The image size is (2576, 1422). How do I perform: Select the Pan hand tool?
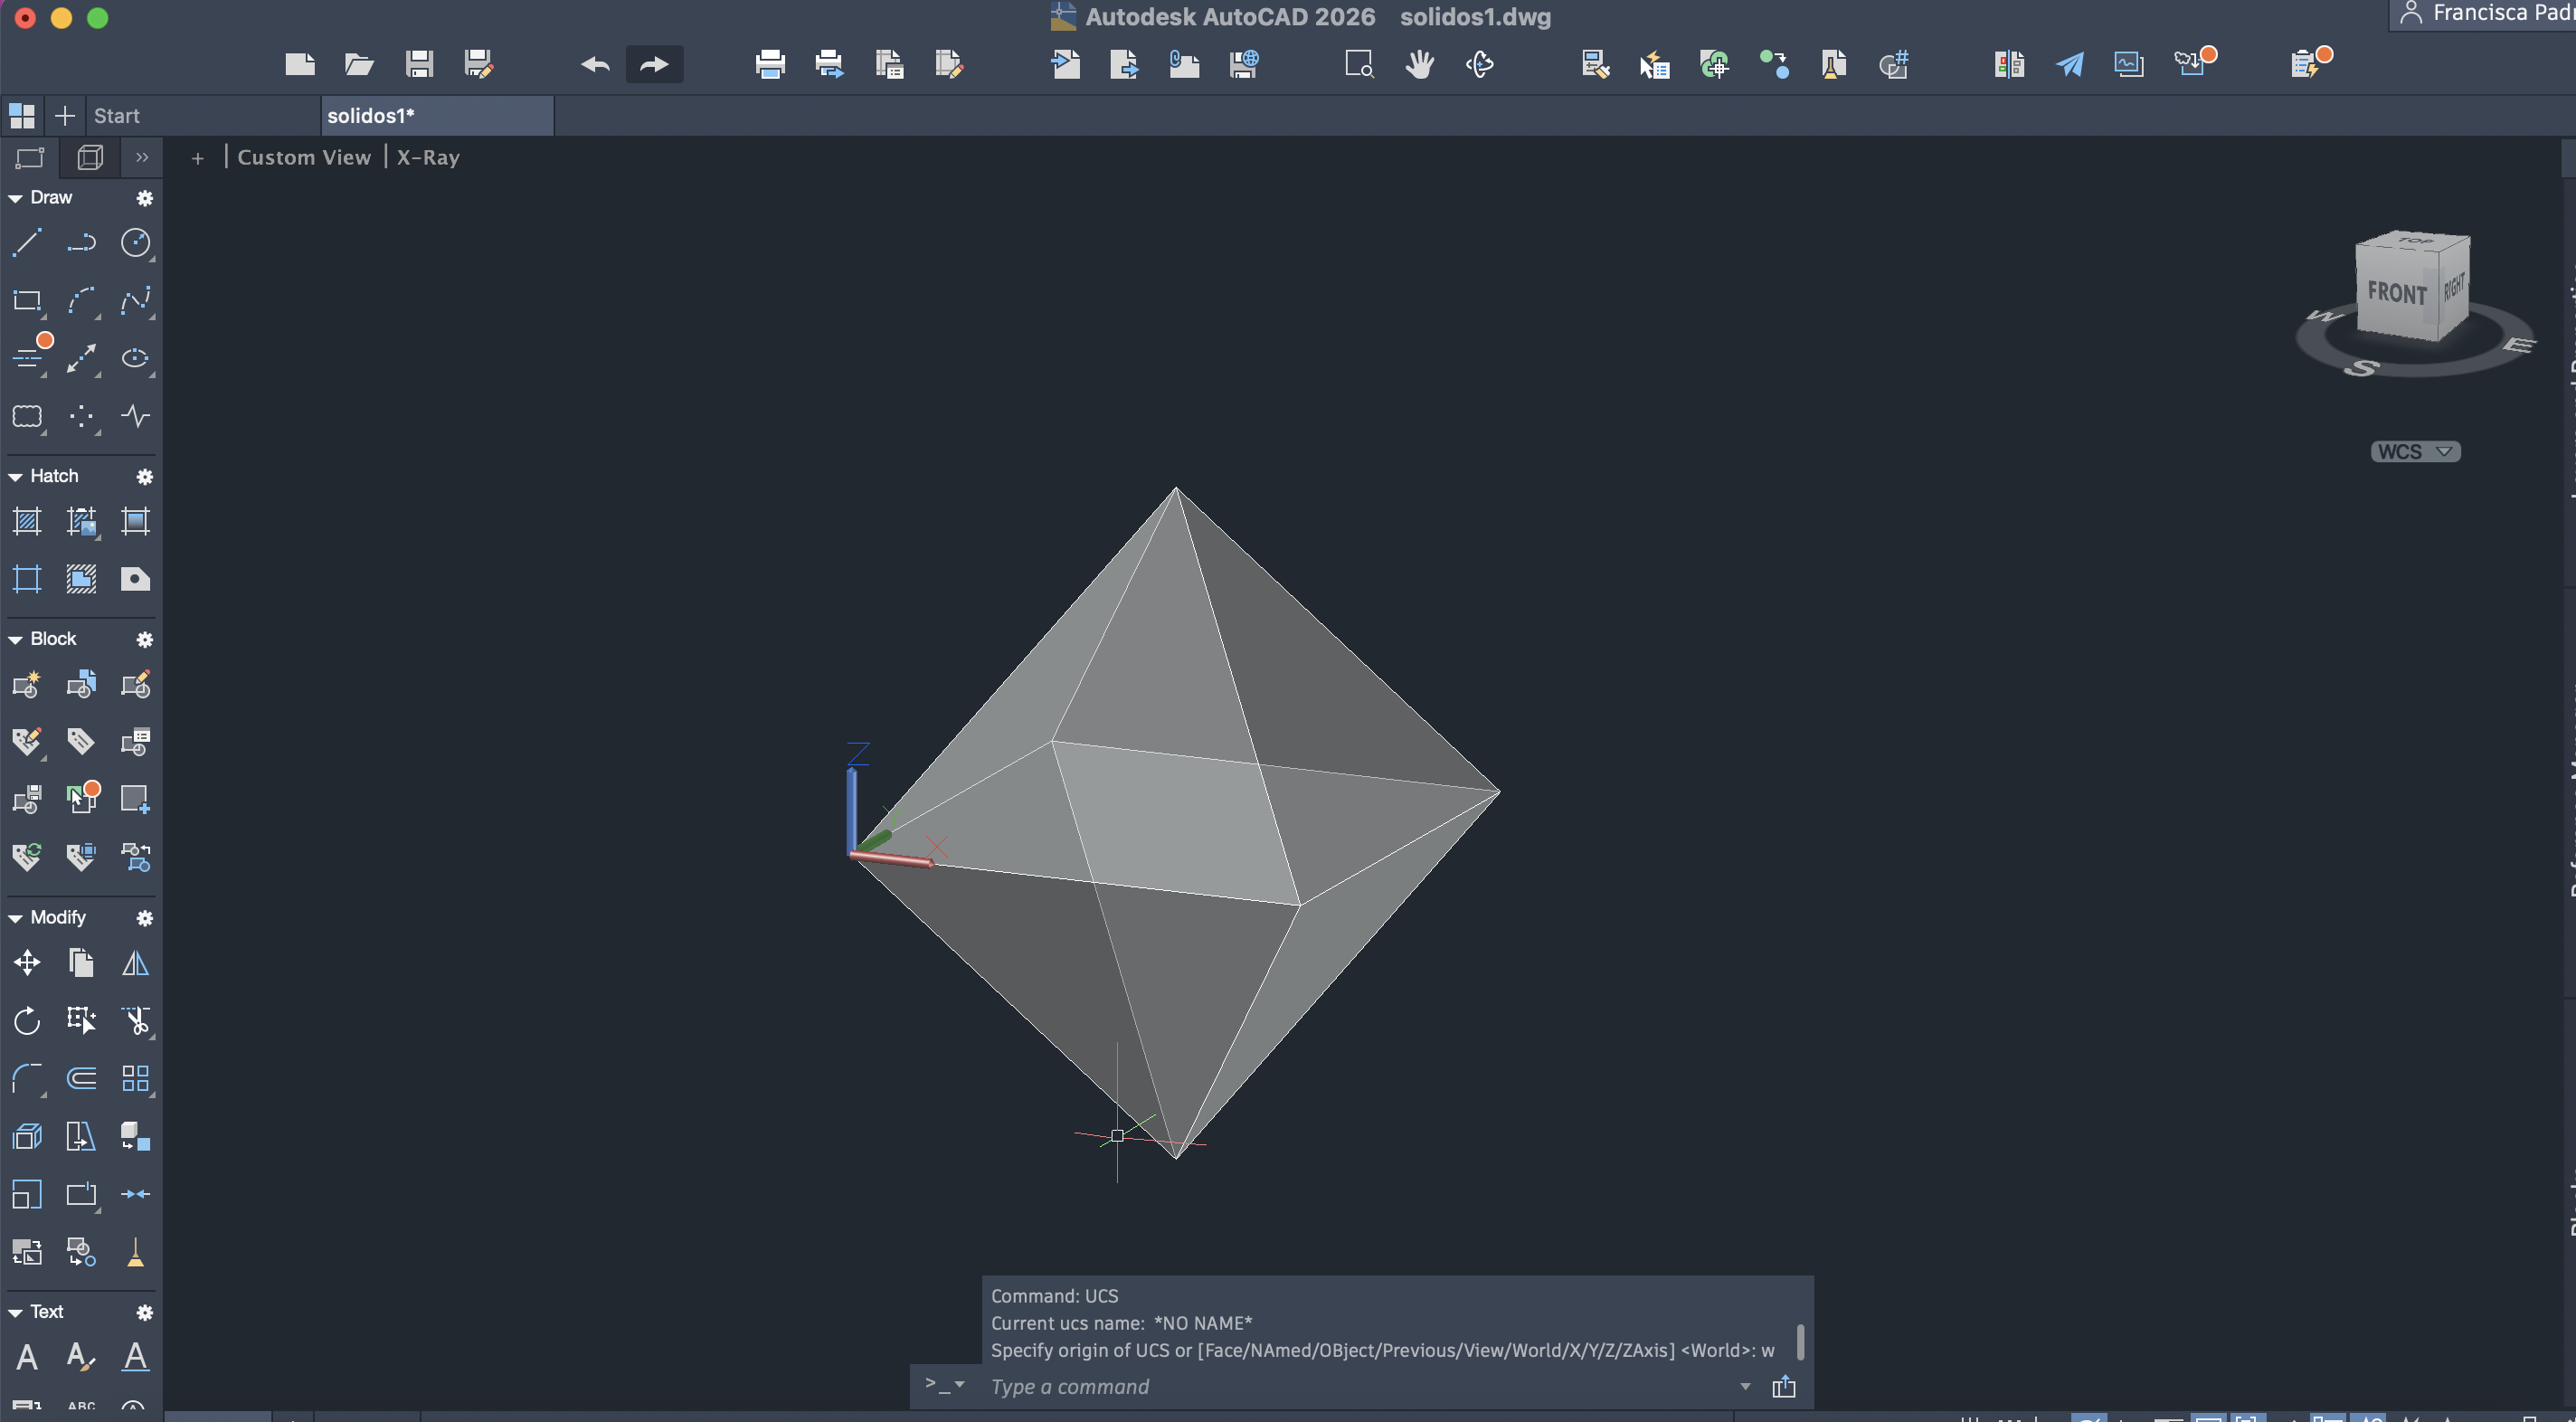point(1419,65)
